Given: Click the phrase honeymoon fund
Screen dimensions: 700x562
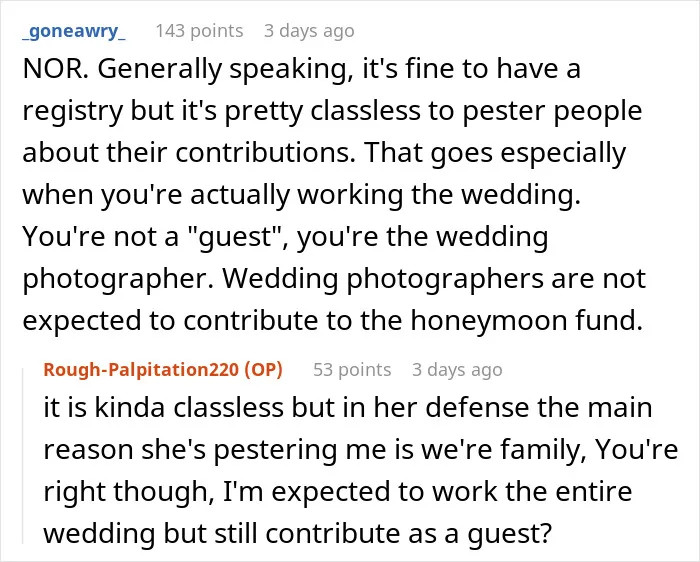Looking at the screenshot, I should point(527,321).
